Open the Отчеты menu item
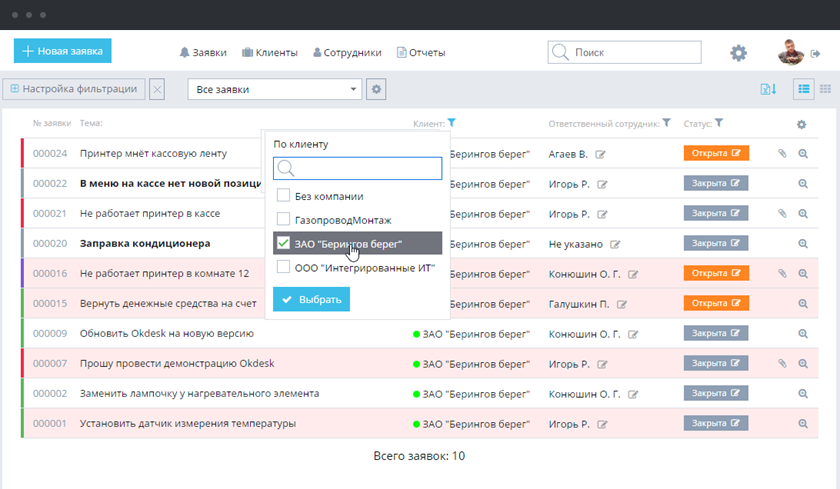Screen dimensions: 840x489 [421, 53]
